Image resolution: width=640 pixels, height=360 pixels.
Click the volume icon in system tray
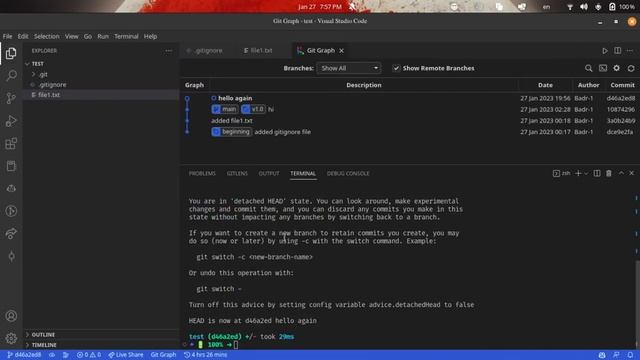[584, 7]
